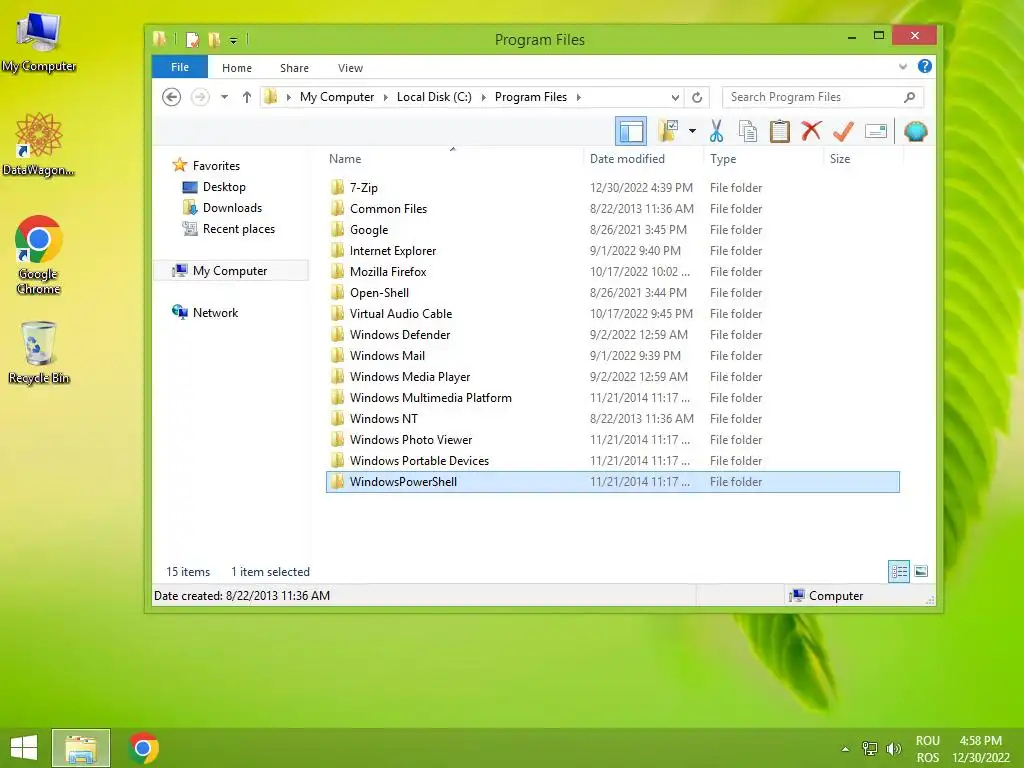This screenshot has height=768, width=1024.
Task: Open the recent locations dropdown
Action: point(224,97)
